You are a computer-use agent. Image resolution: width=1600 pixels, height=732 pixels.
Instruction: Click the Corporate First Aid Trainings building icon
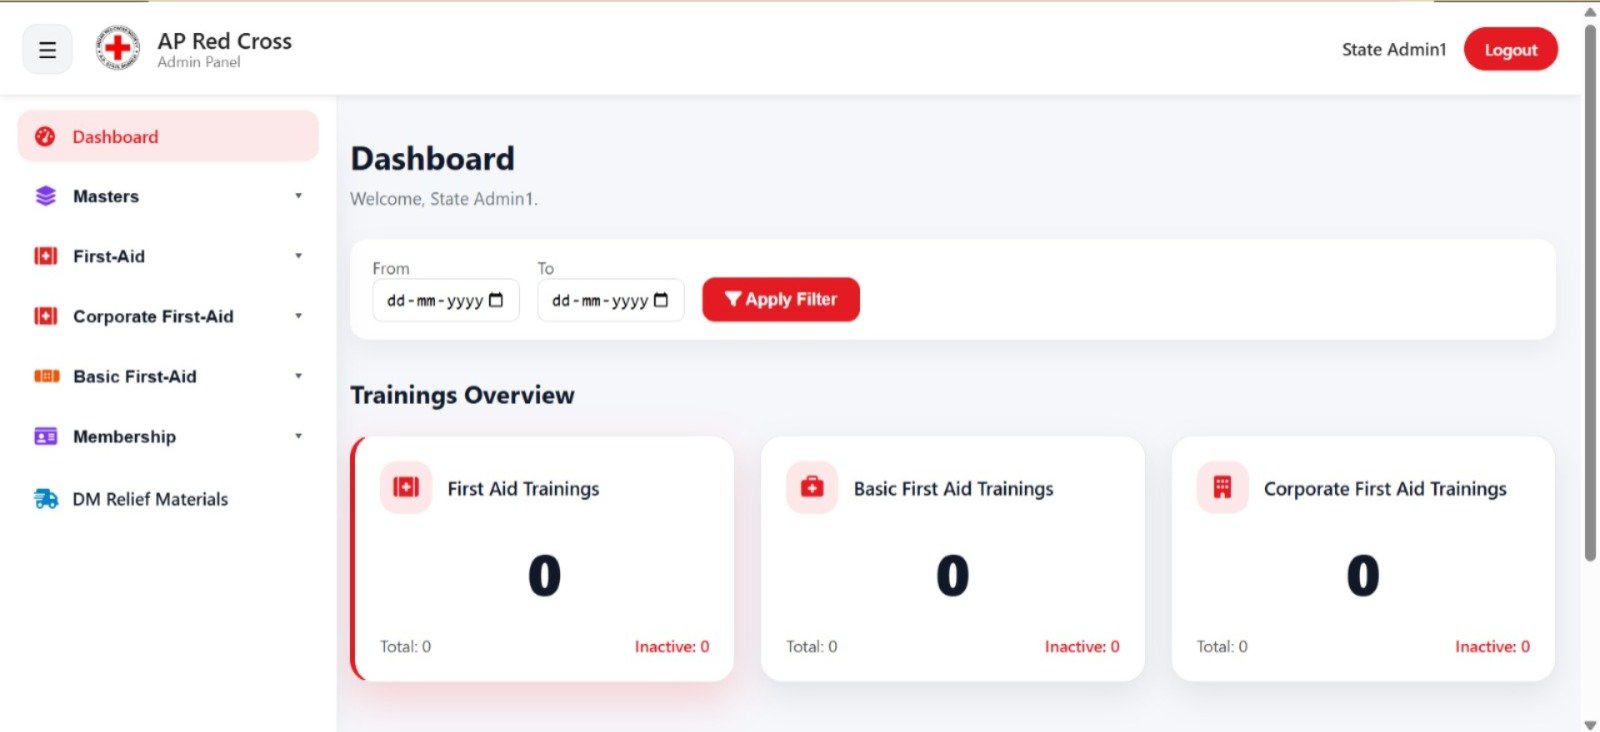click(1222, 487)
